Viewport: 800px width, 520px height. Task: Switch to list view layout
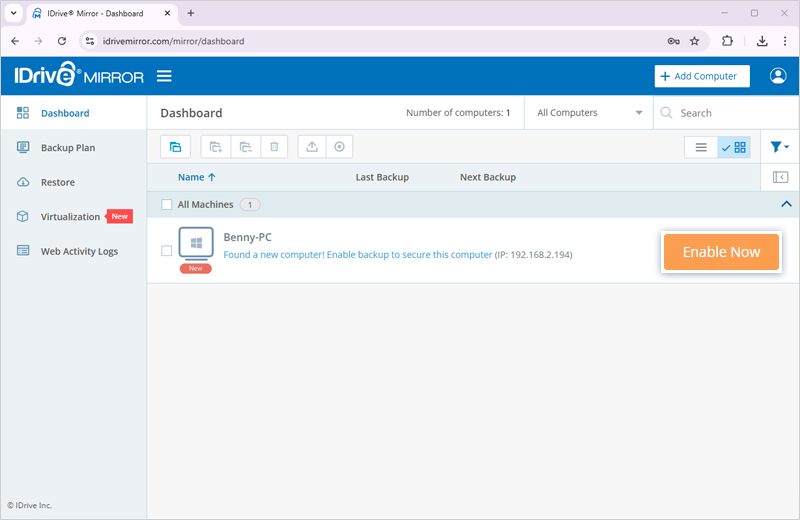pyautogui.click(x=701, y=147)
